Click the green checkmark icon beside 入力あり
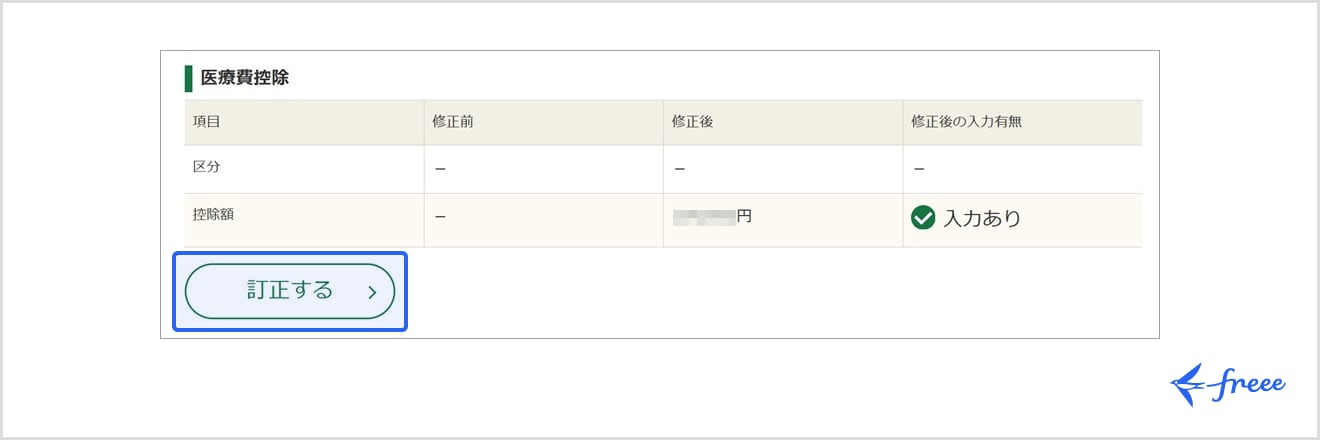 click(923, 218)
